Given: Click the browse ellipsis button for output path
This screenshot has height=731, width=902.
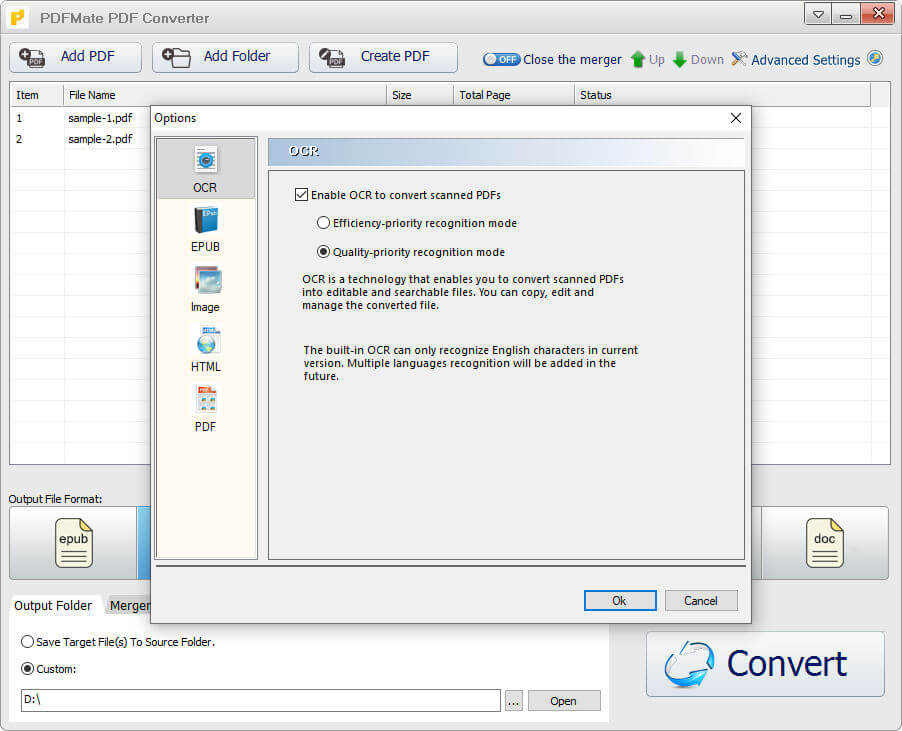Looking at the screenshot, I should pos(514,701).
